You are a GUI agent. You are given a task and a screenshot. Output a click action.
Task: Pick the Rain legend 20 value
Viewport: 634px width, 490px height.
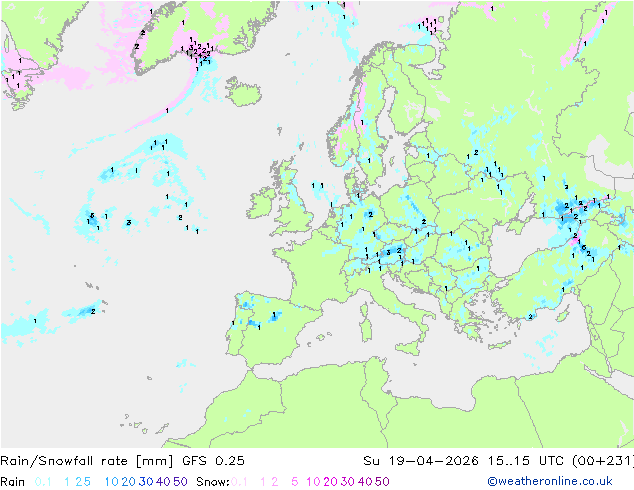coord(128,482)
